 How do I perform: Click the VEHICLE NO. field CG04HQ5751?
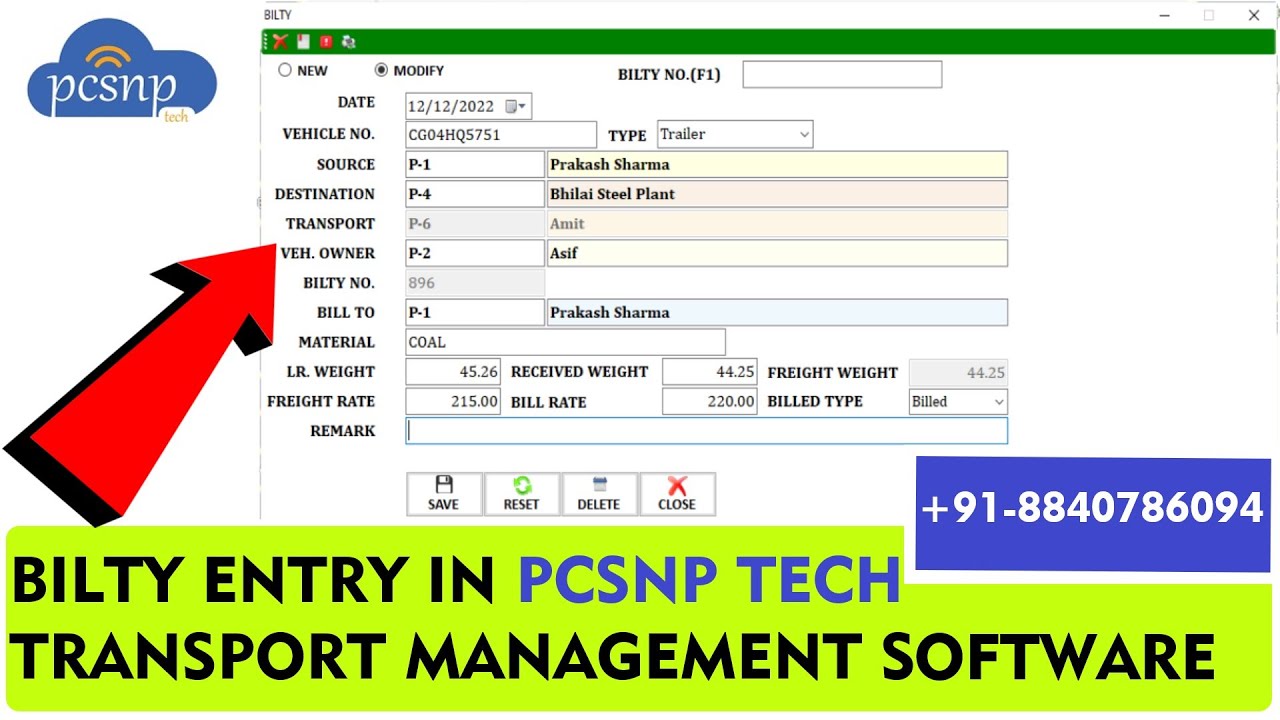point(501,135)
